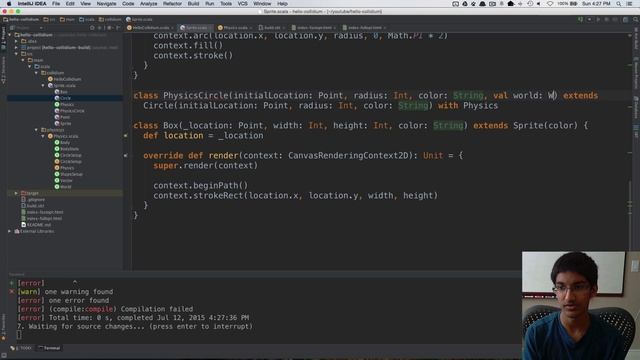Click the override gutter marker beside render
The height and width of the screenshot is (360, 640).
[126, 156]
